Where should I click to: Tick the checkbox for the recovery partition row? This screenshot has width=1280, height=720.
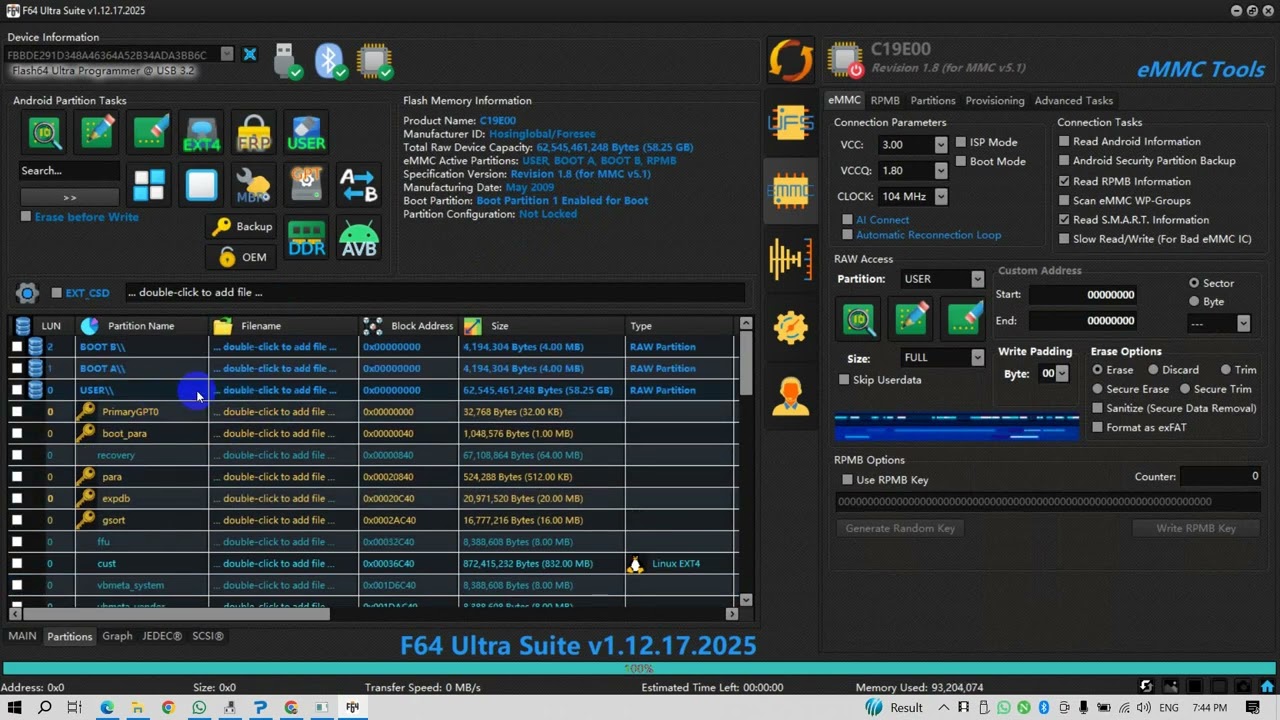click(x=17, y=455)
